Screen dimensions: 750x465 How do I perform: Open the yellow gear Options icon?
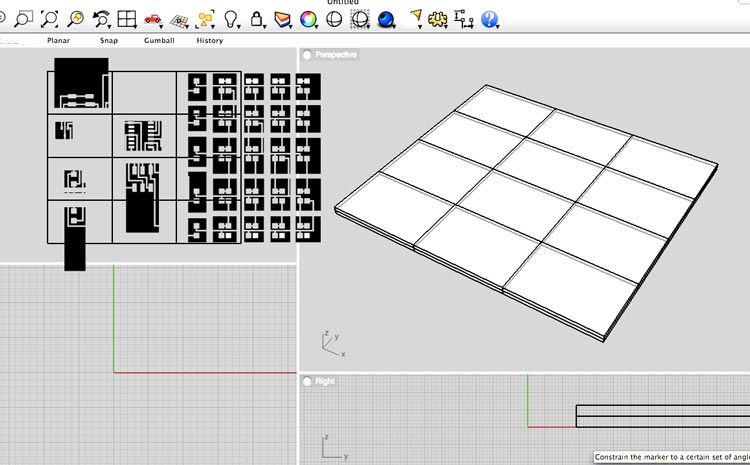[438, 19]
